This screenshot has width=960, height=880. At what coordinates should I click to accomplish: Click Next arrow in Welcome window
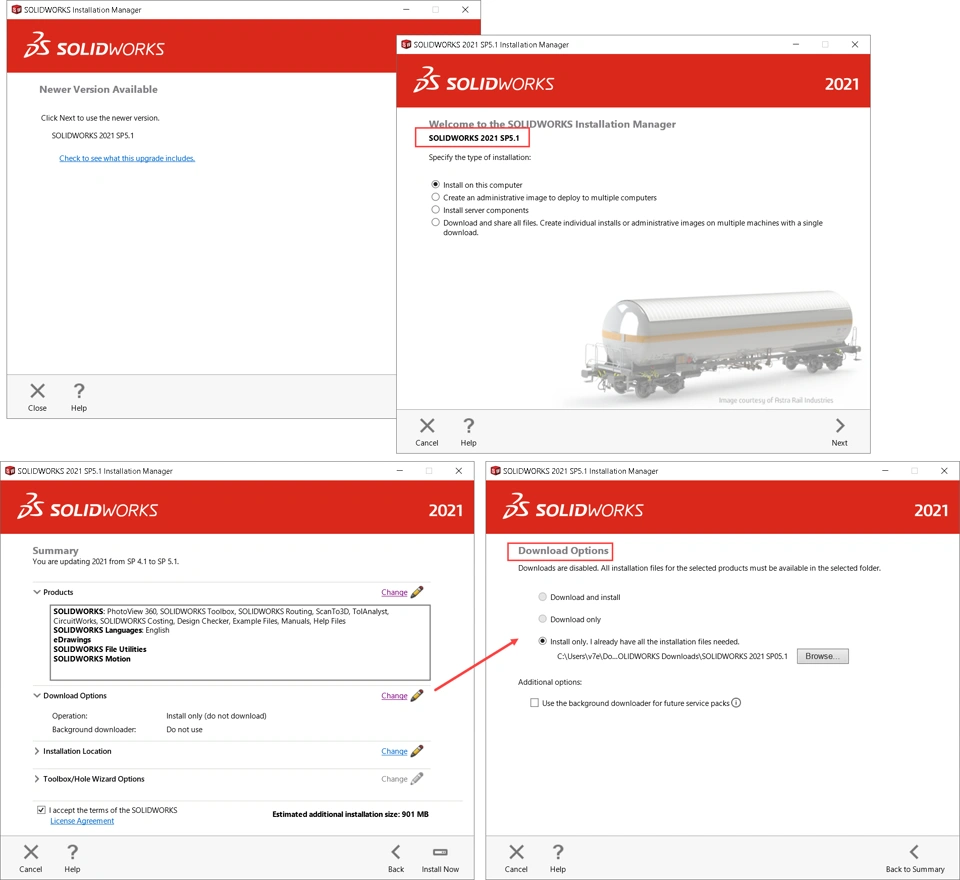839,432
